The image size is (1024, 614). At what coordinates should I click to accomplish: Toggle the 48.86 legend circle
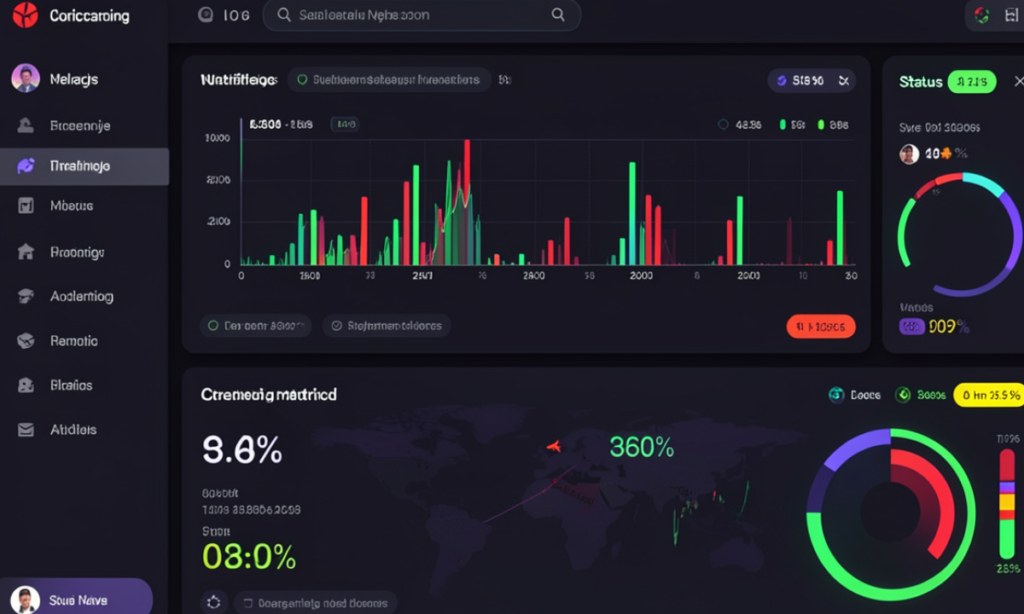723,124
